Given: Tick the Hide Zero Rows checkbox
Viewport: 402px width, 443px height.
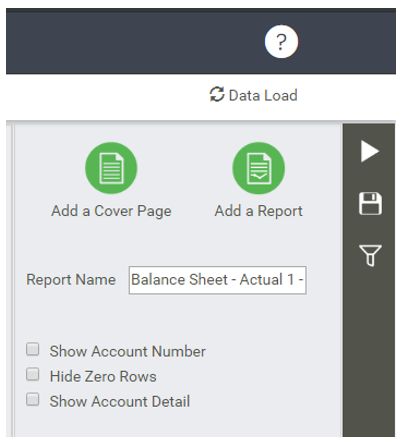Looking at the screenshot, I should [x=33, y=374].
